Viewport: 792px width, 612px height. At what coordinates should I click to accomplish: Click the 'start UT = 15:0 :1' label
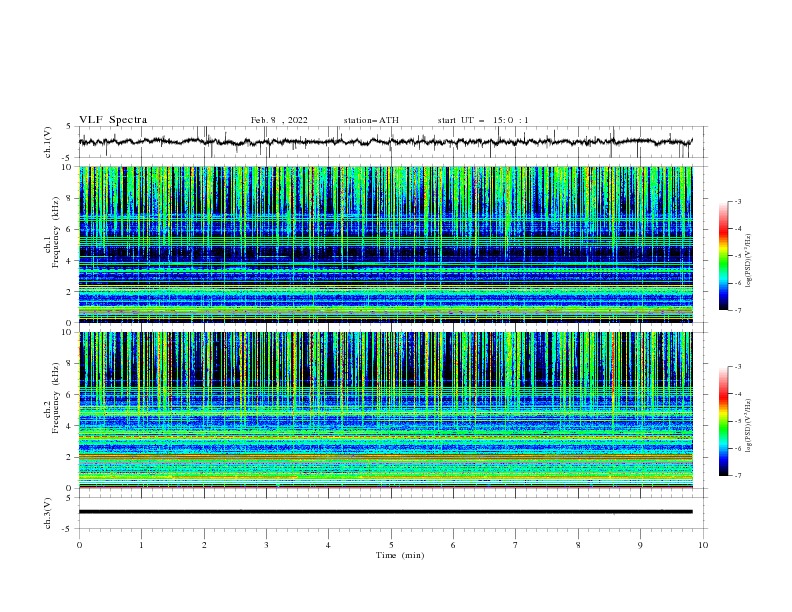click(483, 120)
